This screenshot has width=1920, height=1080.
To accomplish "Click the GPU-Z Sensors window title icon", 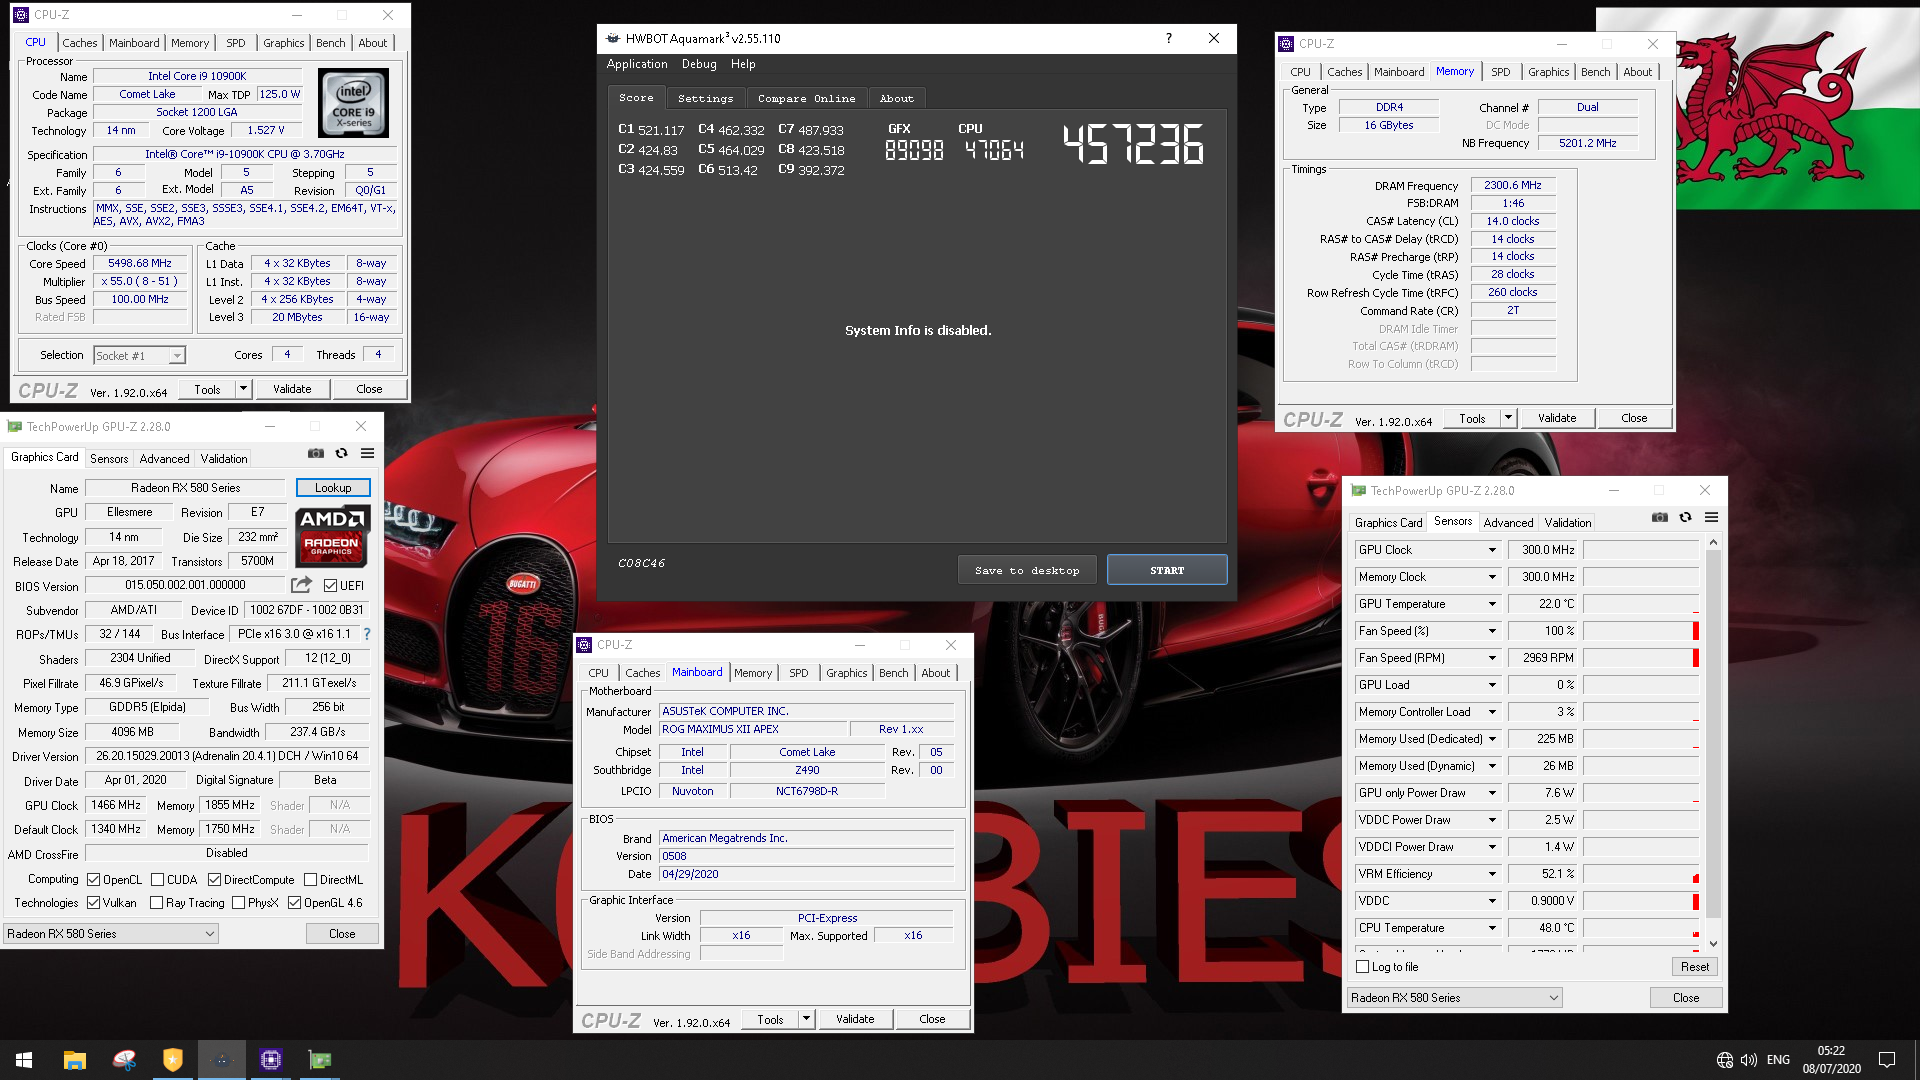I will pyautogui.click(x=1358, y=490).
